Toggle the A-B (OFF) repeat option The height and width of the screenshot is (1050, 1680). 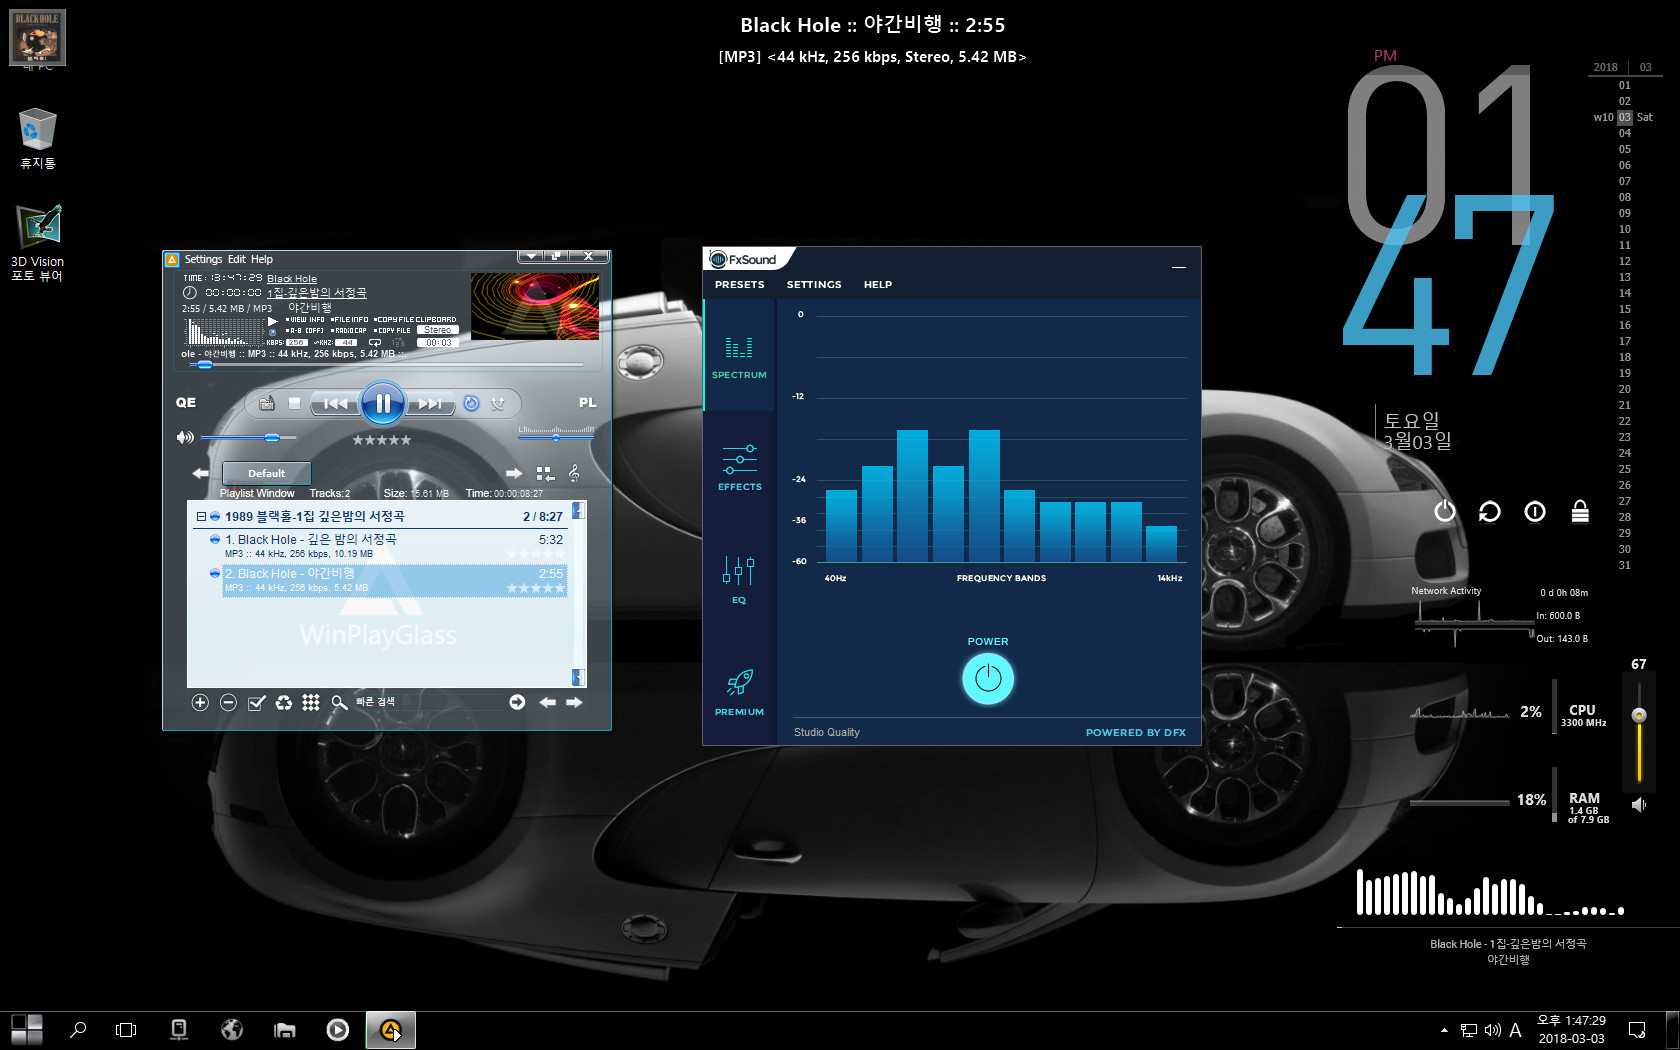coord(305,330)
